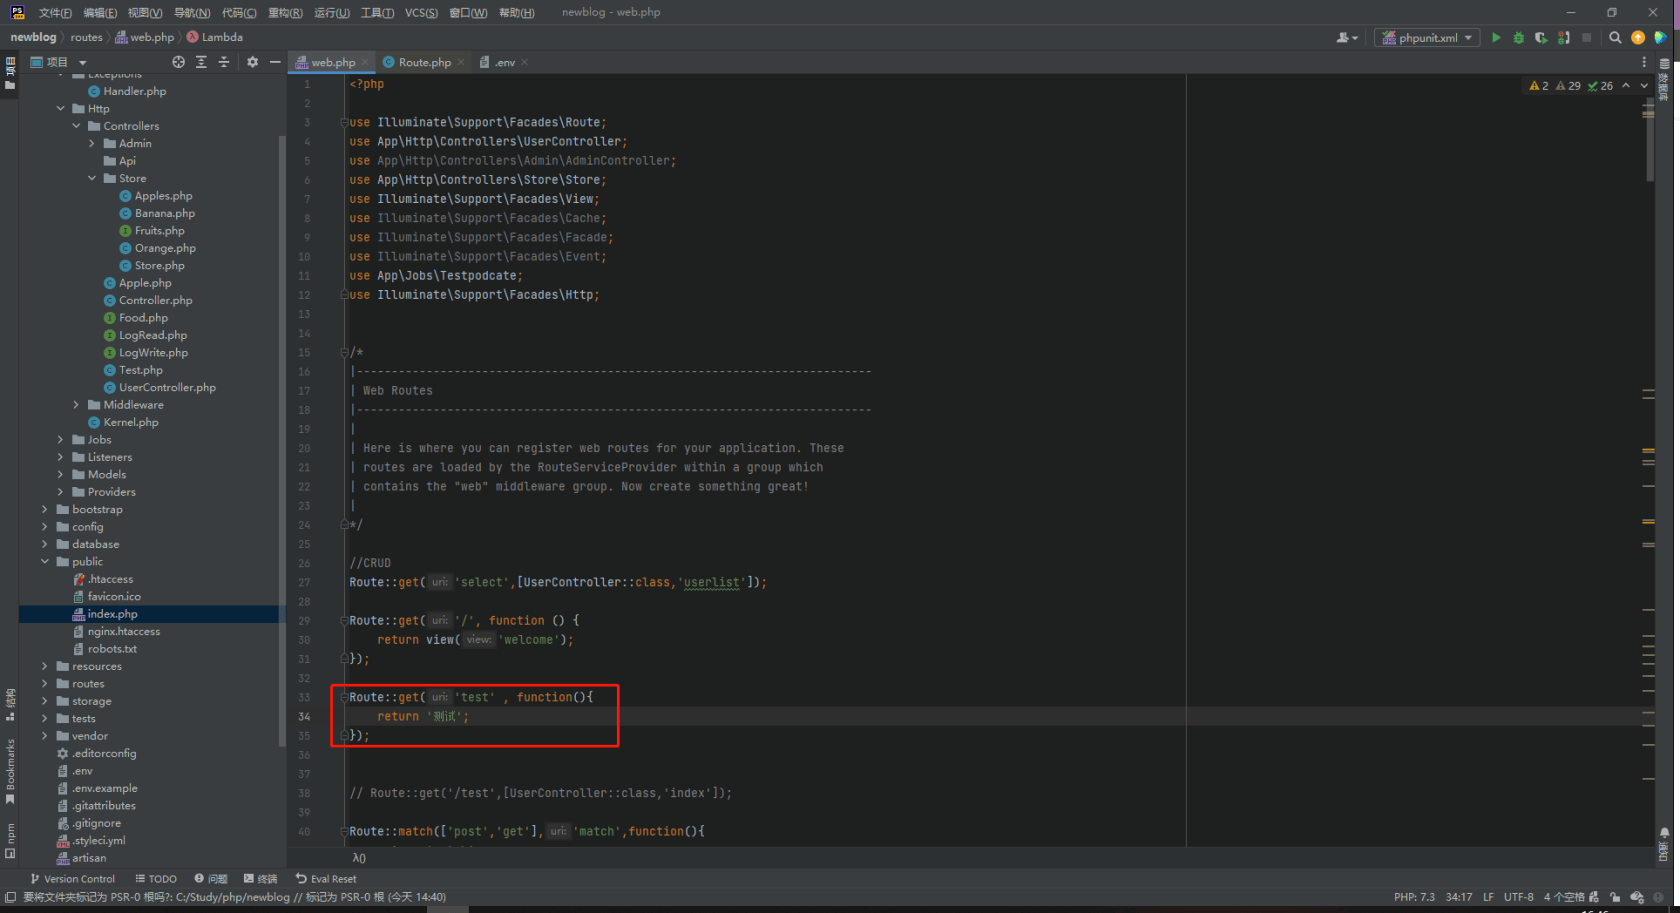This screenshot has width=1680, height=913.
Task: Collapse the Http folder
Action: (x=61, y=109)
